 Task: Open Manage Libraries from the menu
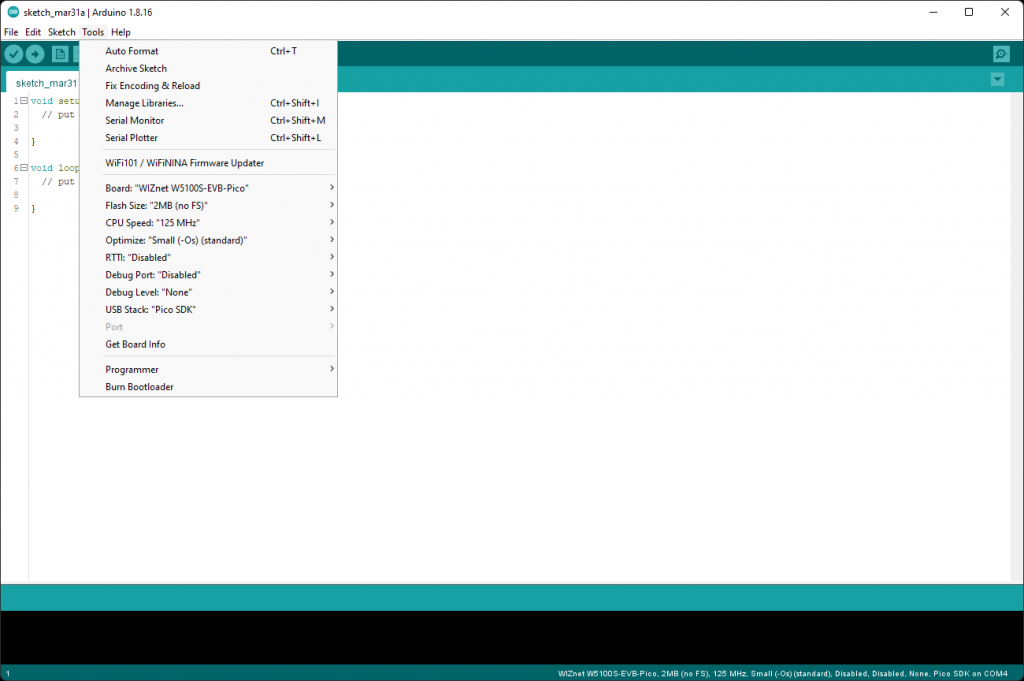point(208,103)
